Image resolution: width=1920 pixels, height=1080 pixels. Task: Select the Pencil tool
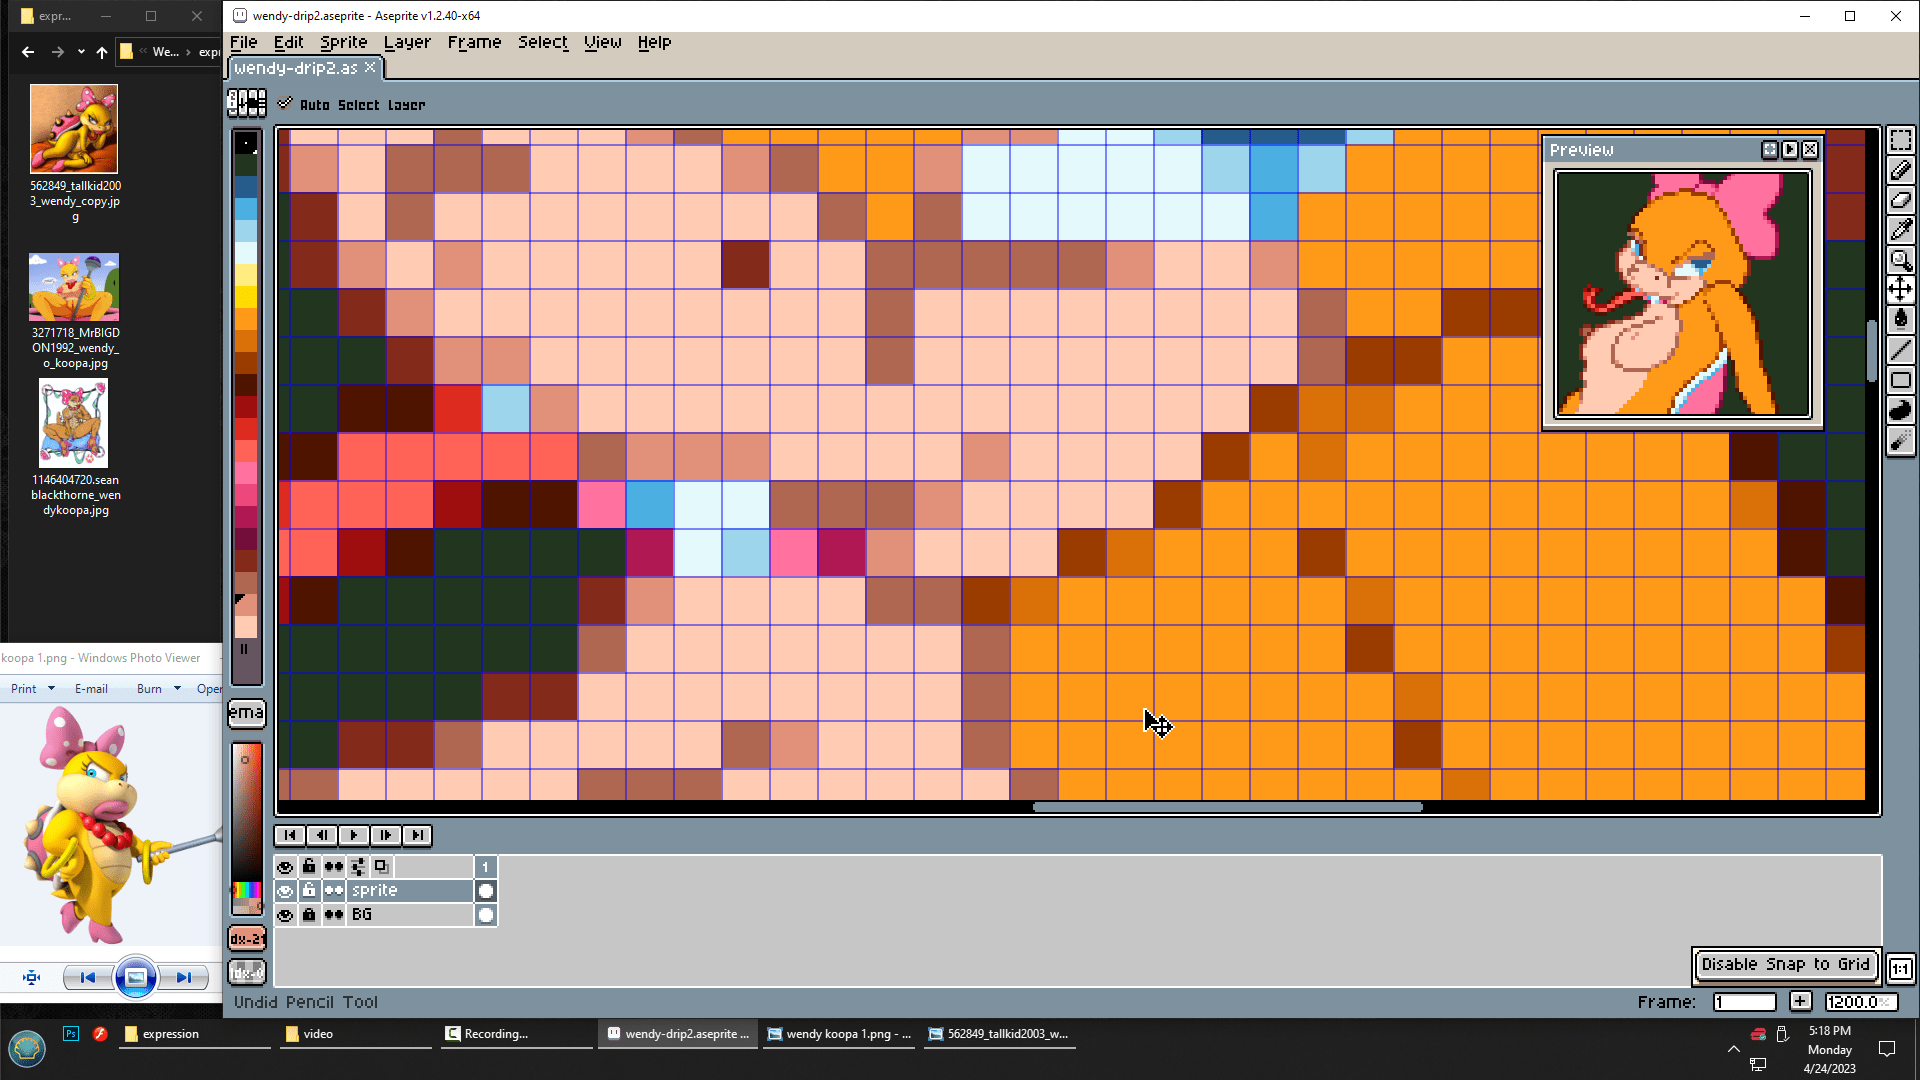[1900, 170]
